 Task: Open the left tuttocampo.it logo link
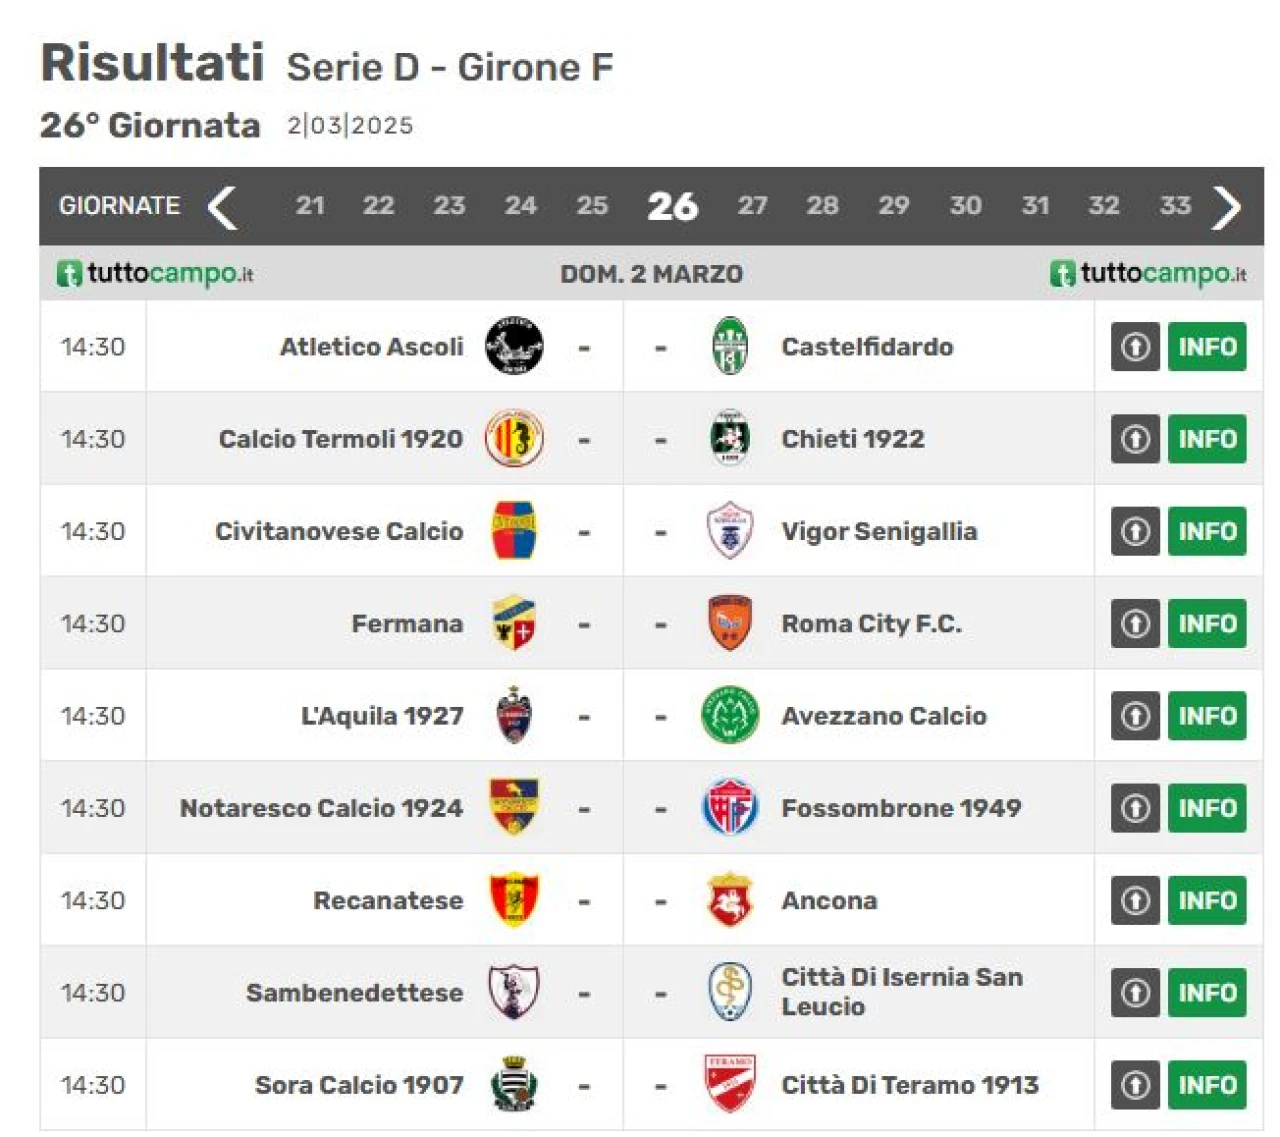[x=155, y=273]
